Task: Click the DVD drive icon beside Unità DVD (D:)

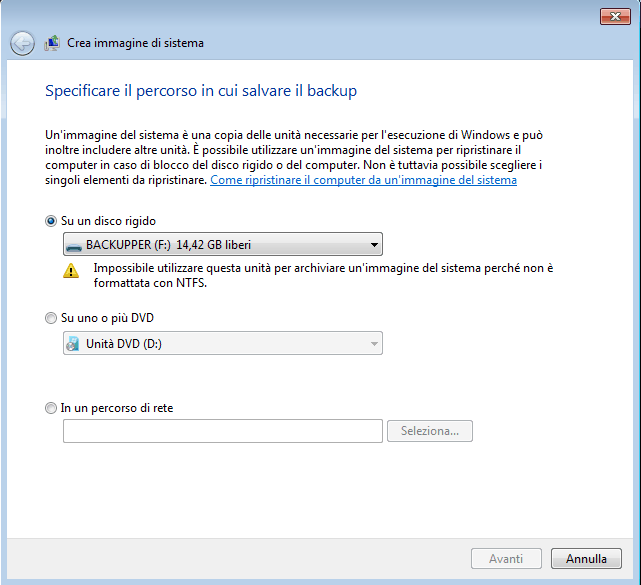Action: tap(73, 344)
